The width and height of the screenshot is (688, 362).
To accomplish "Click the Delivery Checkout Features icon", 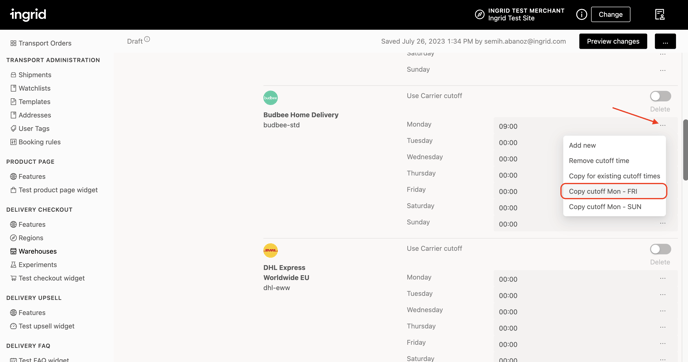I will [x=13, y=224].
